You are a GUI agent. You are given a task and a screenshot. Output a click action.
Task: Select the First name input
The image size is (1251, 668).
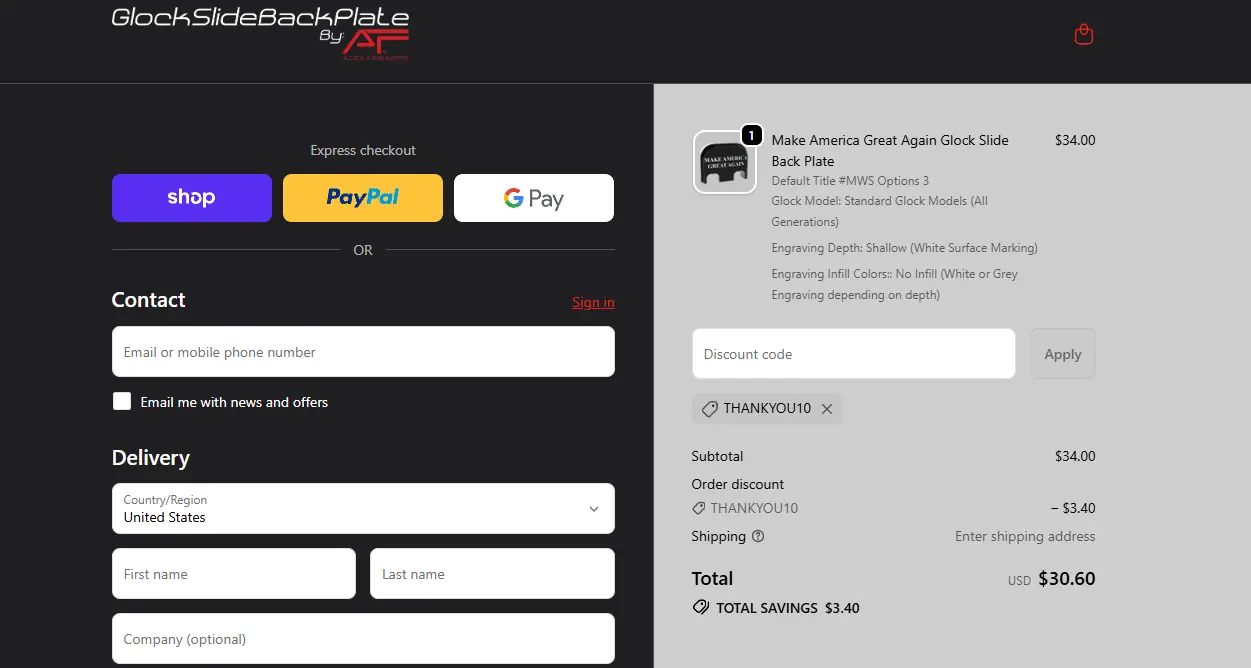tap(233, 574)
